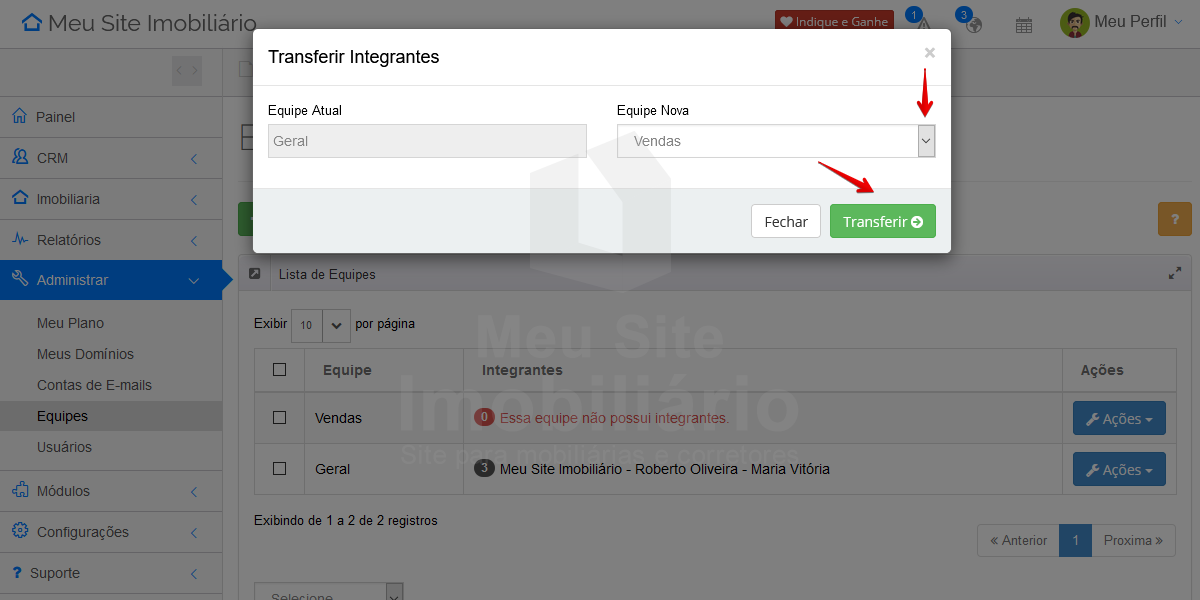Toggle the select-all checkbox in table header
This screenshot has height=600, width=1200.
tap(280, 370)
